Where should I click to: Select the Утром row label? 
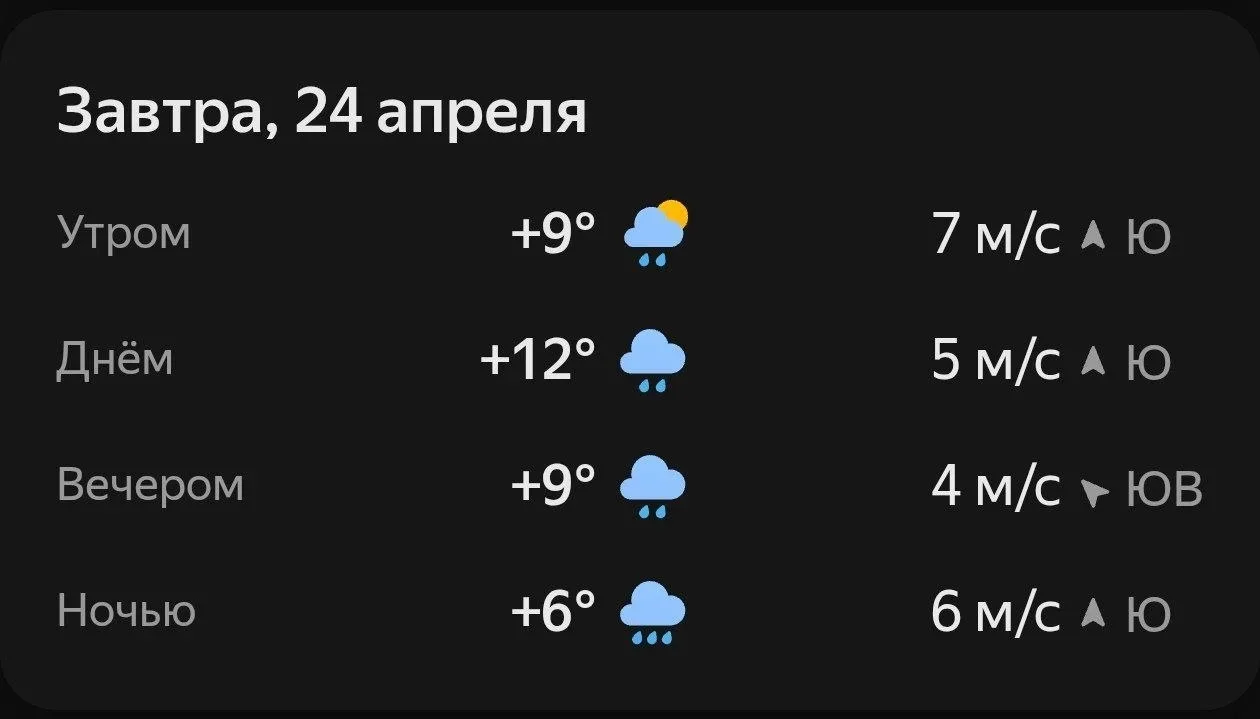click(x=124, y=234)
